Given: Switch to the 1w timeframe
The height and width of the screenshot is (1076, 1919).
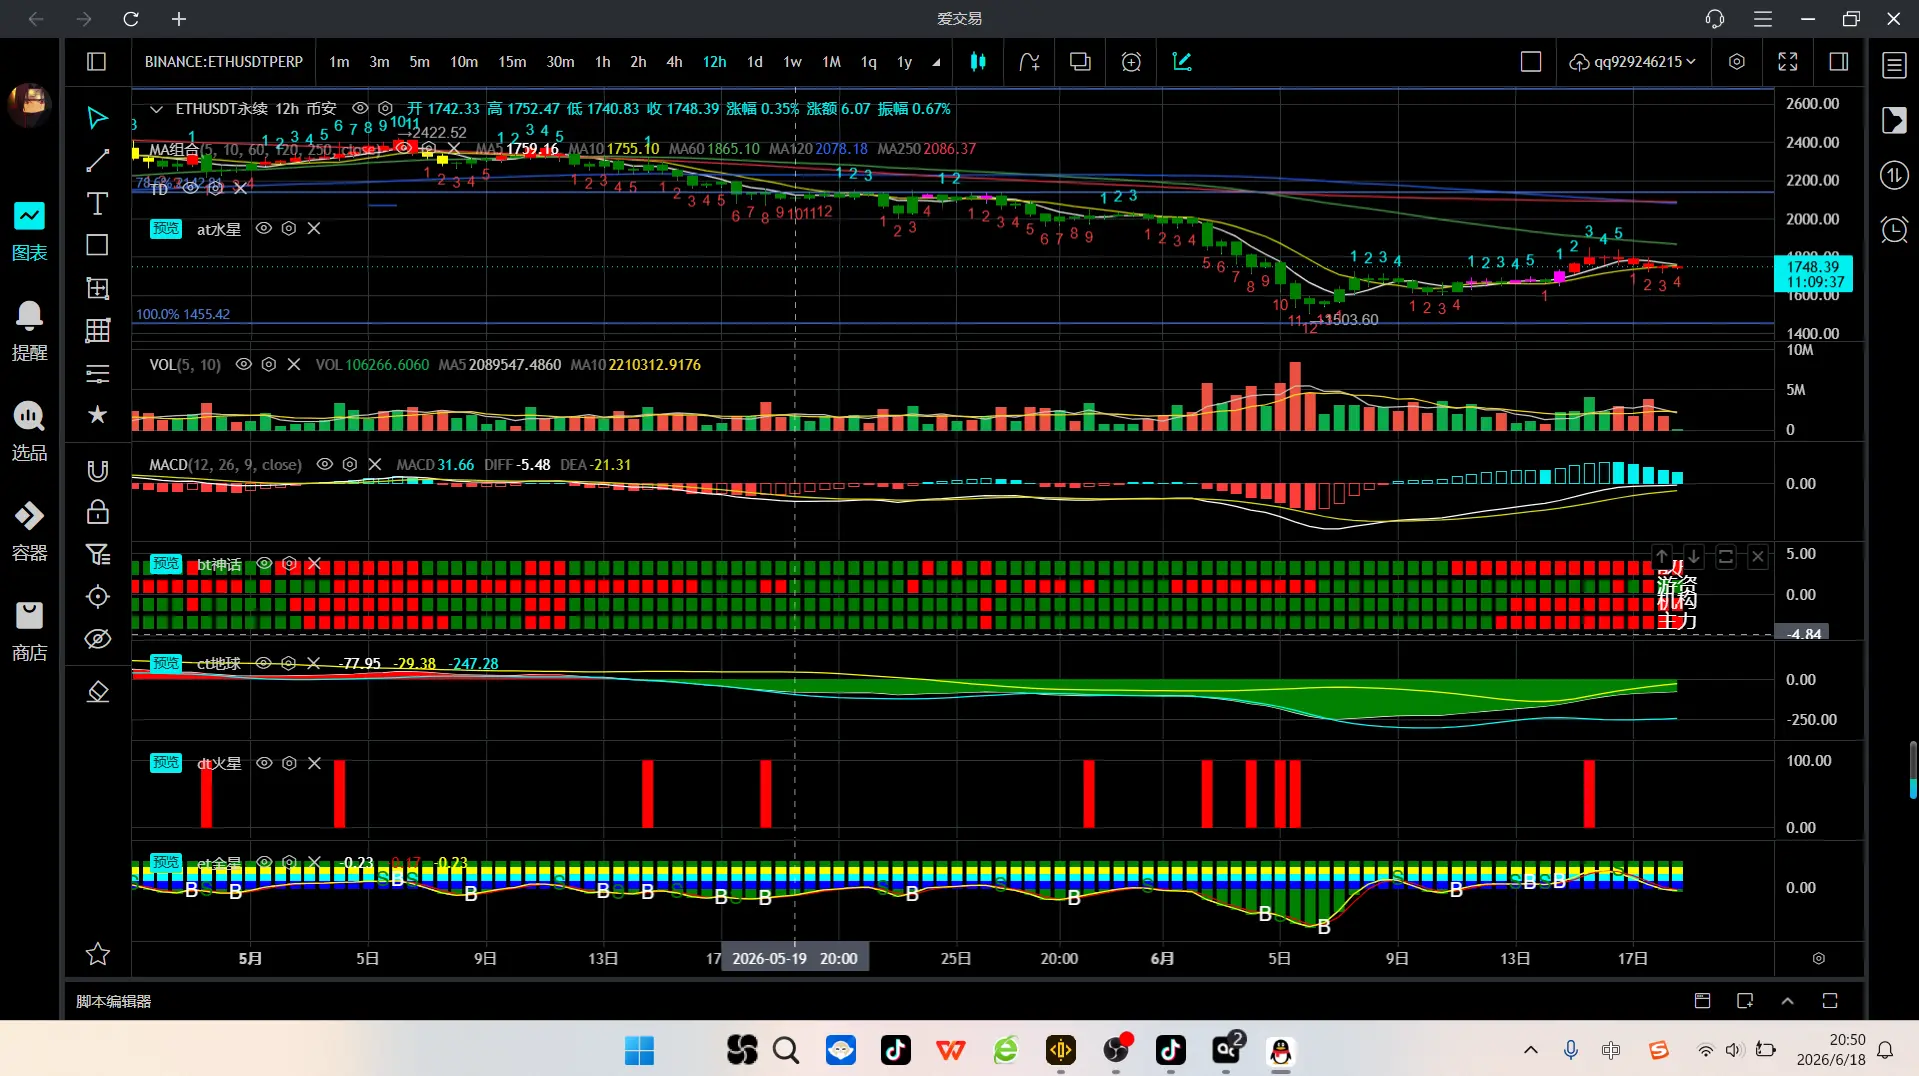Looking at the screenshot, I should pos(792,62).
